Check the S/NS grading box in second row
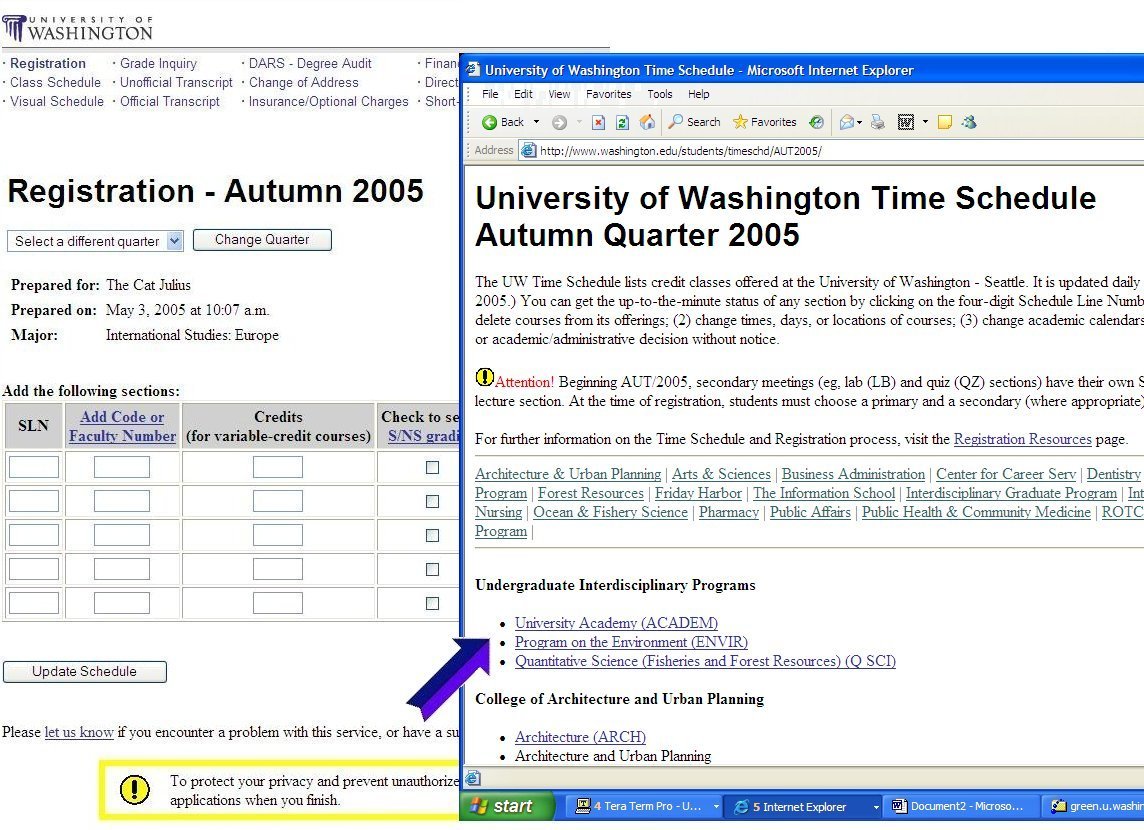Image resolution: width=1144 pixels, height=830 pixels. (433, 501)
